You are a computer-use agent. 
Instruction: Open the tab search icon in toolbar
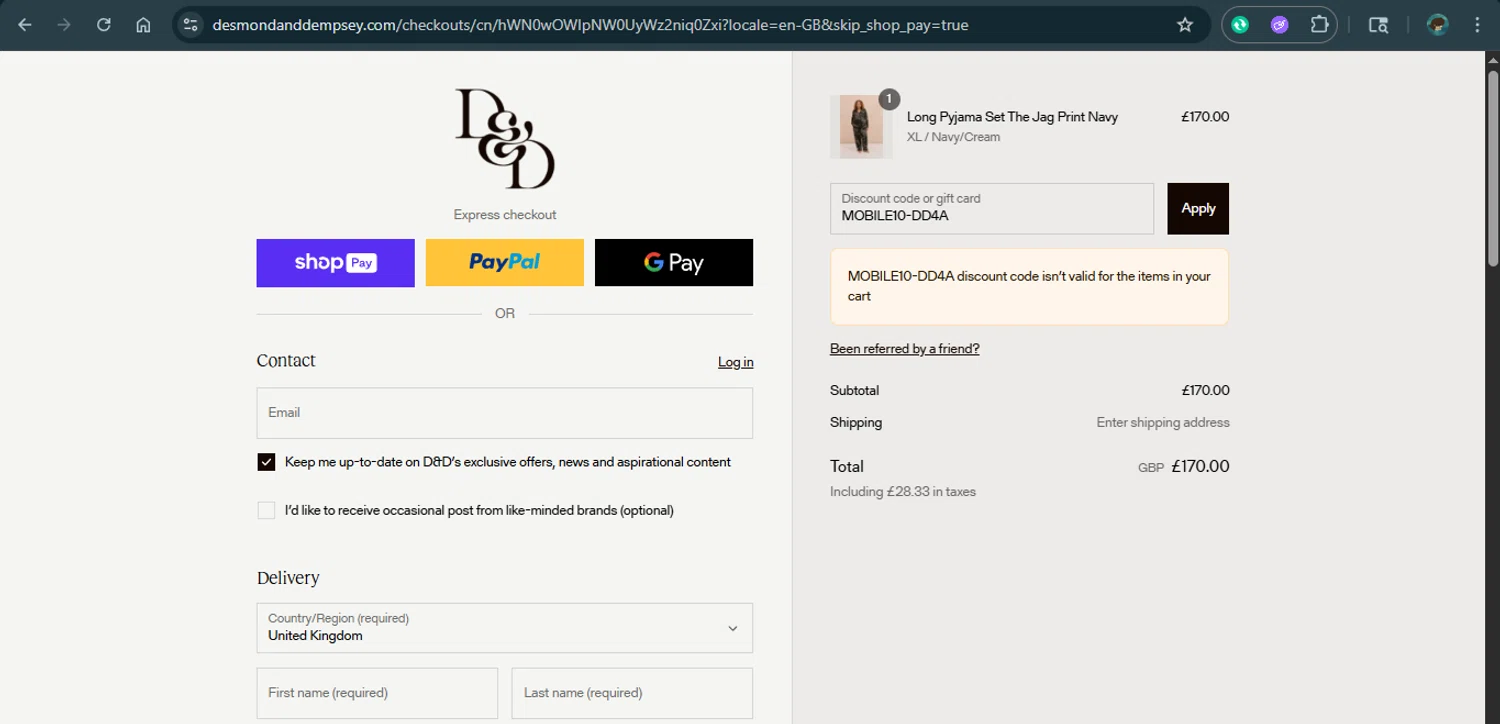click(x=1378, y=25)
